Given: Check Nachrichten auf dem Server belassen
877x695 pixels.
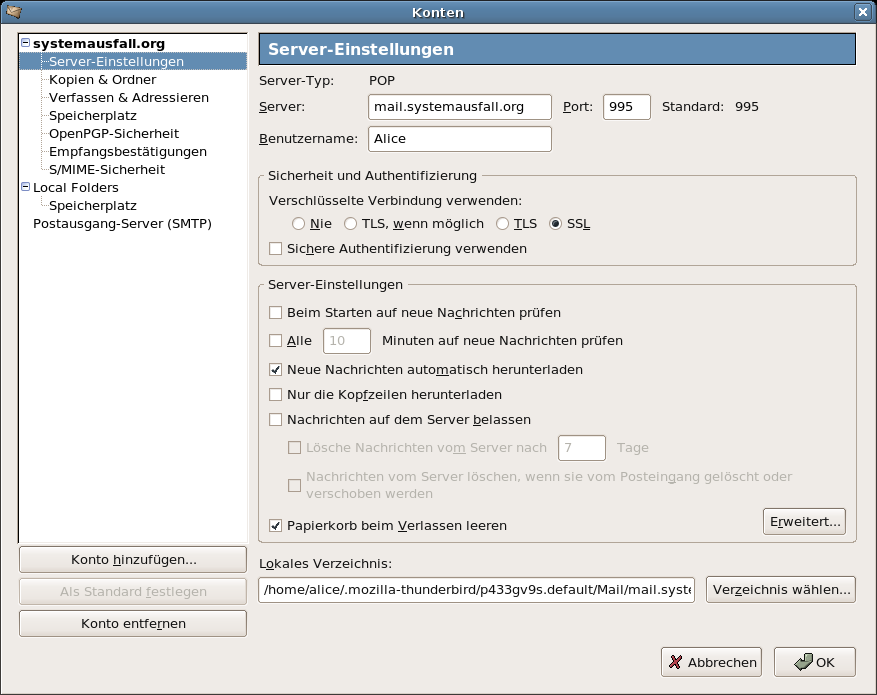Looking at the screenshot, I should click(275, 419).
